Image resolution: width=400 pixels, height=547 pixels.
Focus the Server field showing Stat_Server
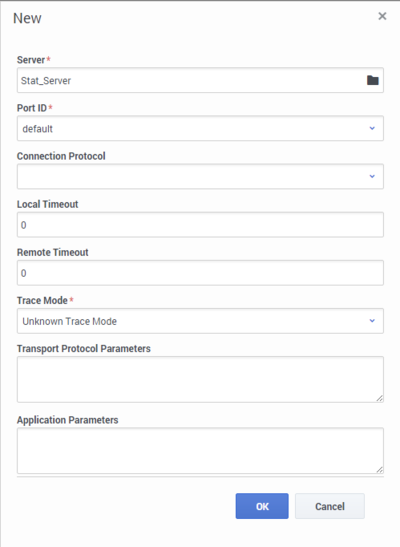coord(200,80)
